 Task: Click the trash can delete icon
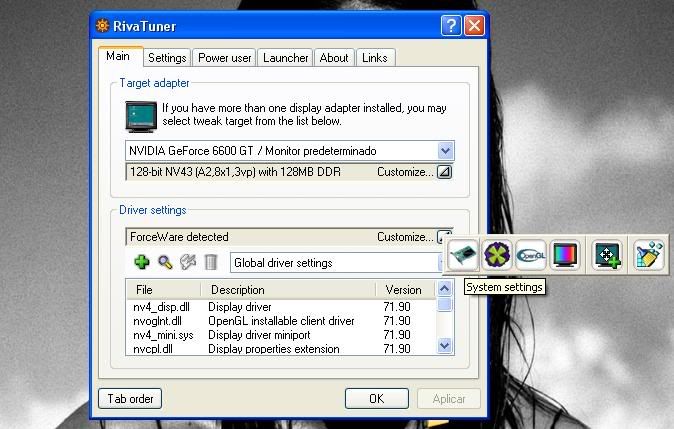tap(211, 262)
